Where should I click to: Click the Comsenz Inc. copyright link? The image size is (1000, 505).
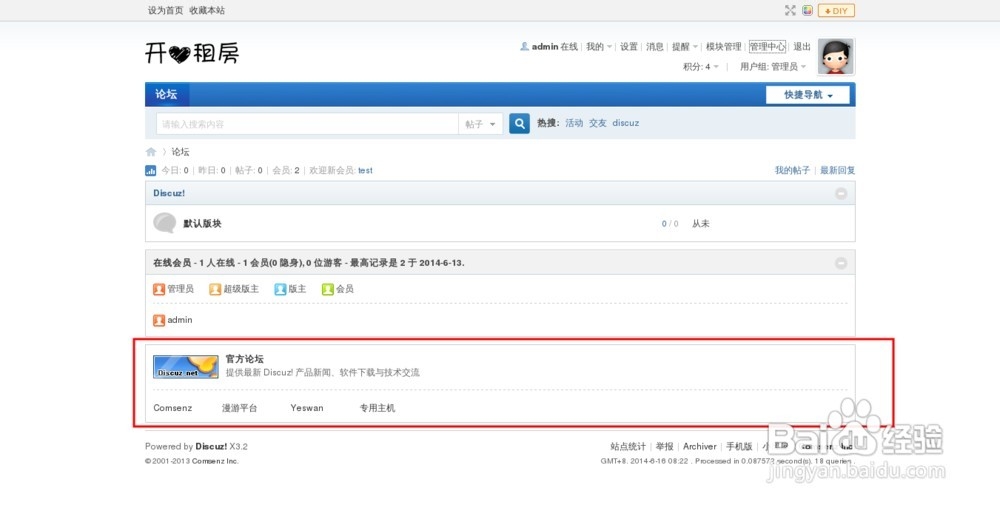click(x=215, y=461)
